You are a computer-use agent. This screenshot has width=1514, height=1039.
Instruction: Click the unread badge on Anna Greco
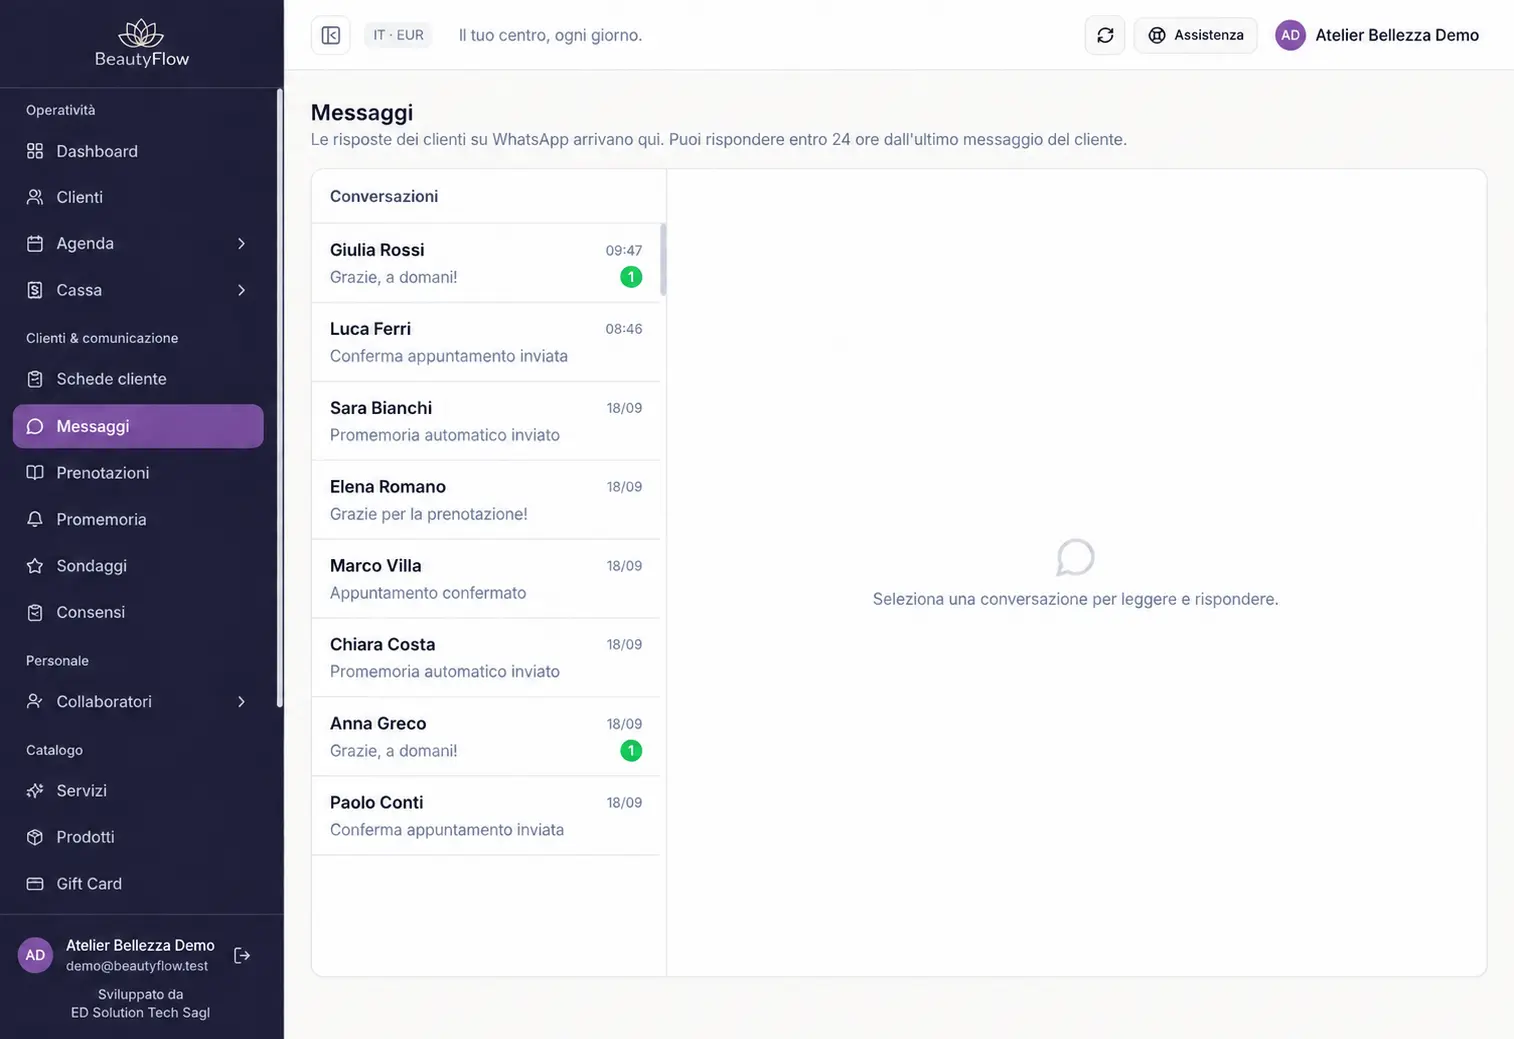coord(631,751)
